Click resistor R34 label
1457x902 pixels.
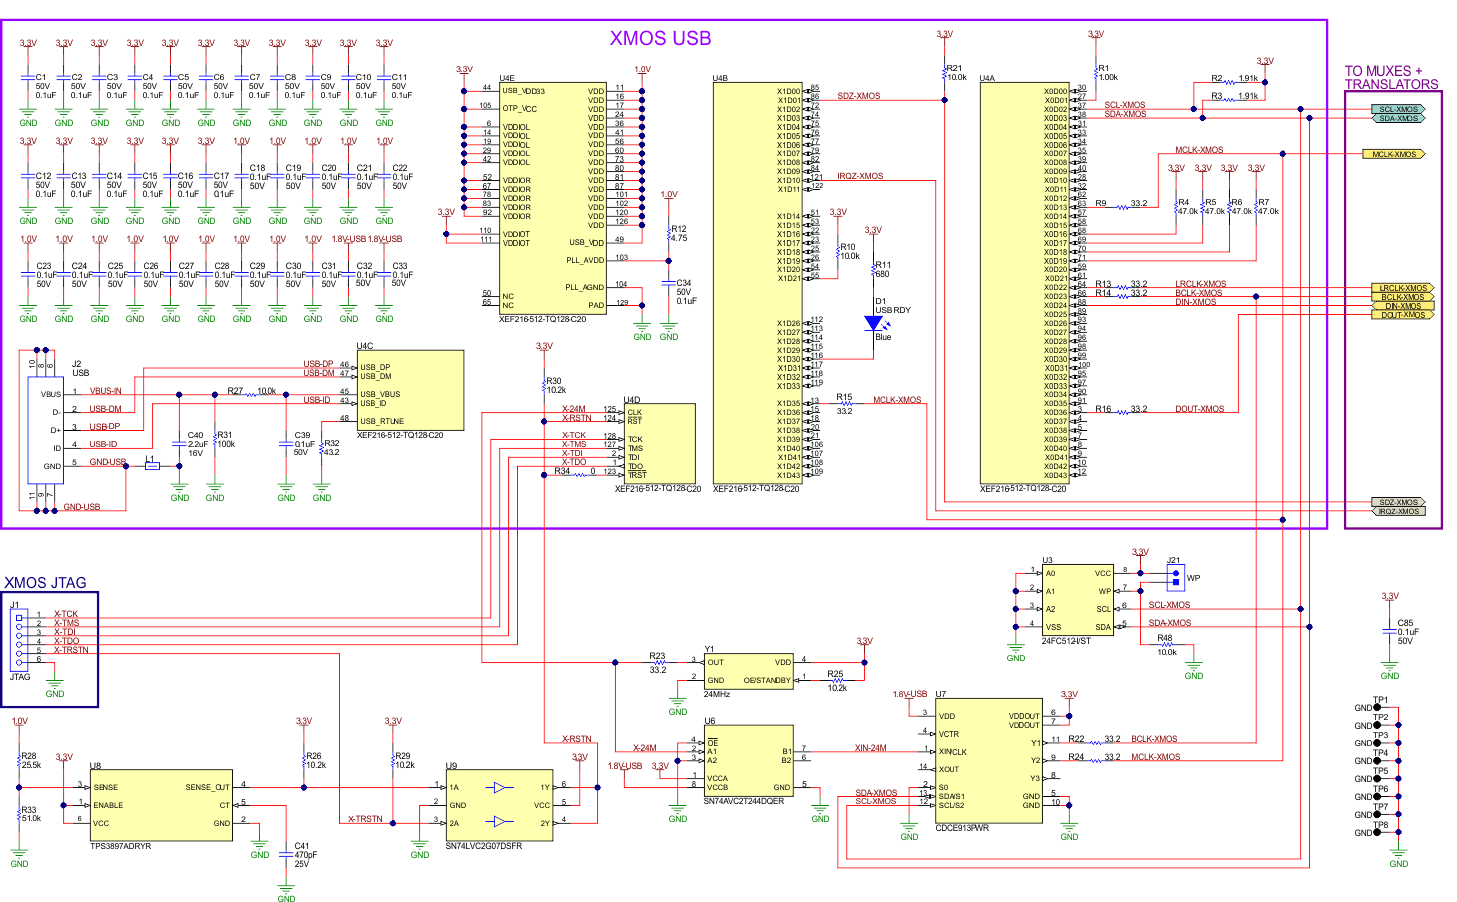(x=562, y=471)
